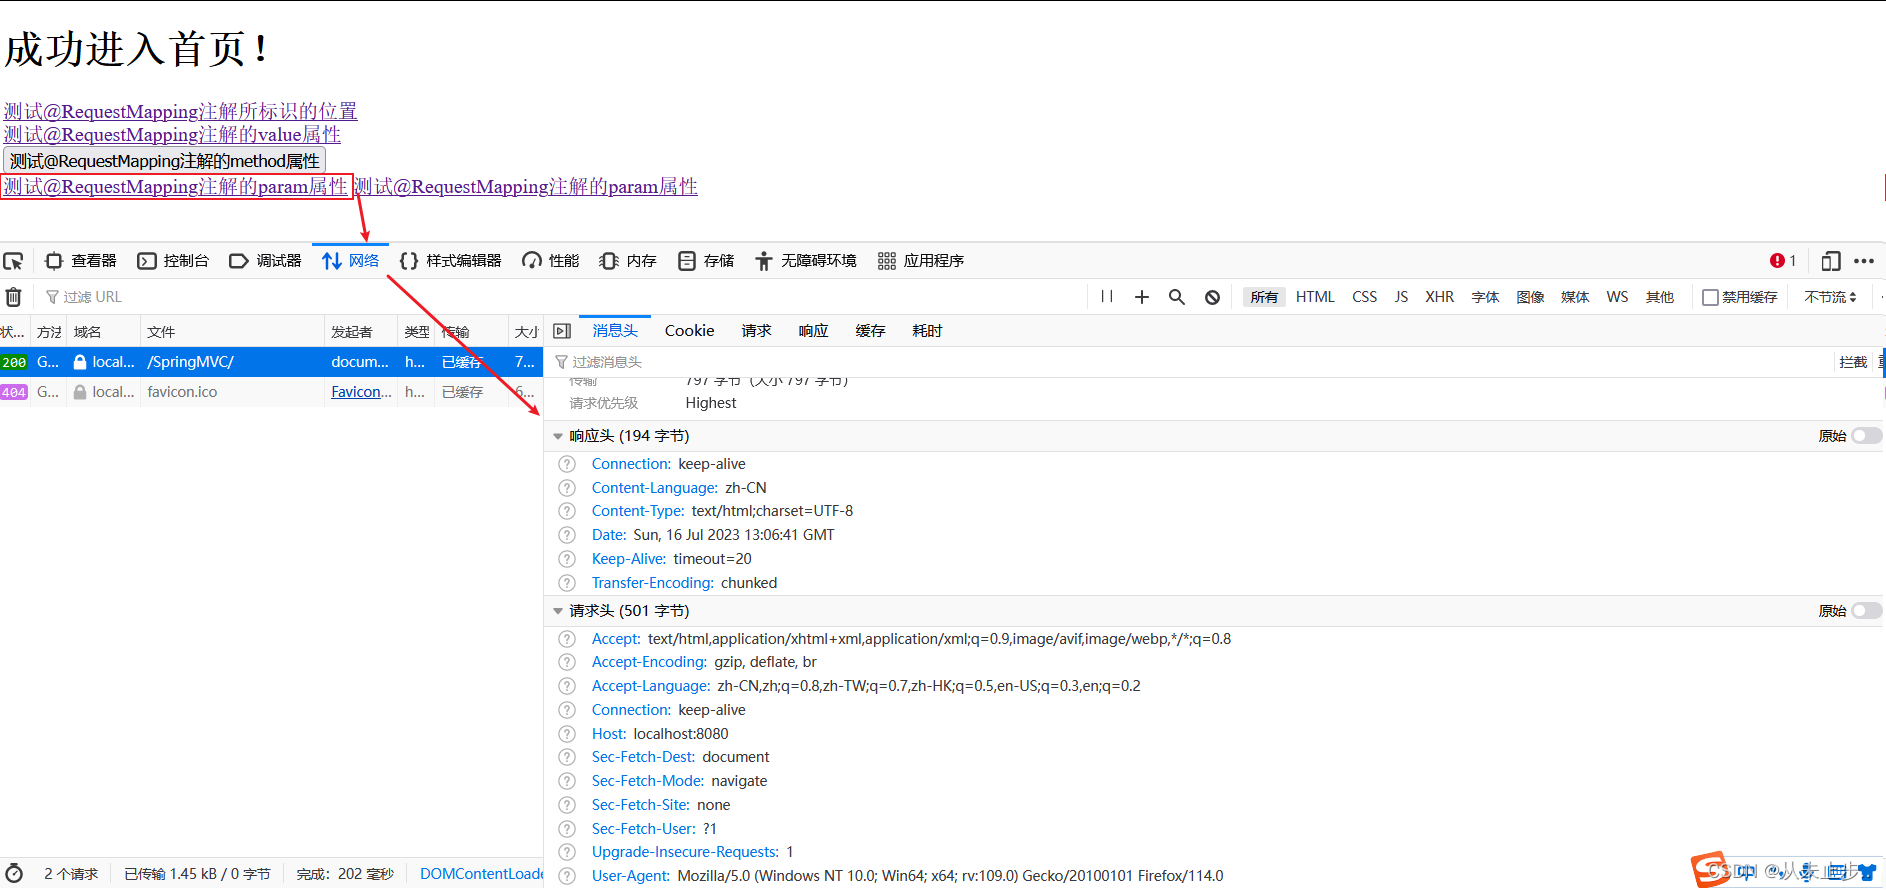Open help for Sec-Fetch-Site header
This screenshot has height=891, width=1886.
coord(567,805)
